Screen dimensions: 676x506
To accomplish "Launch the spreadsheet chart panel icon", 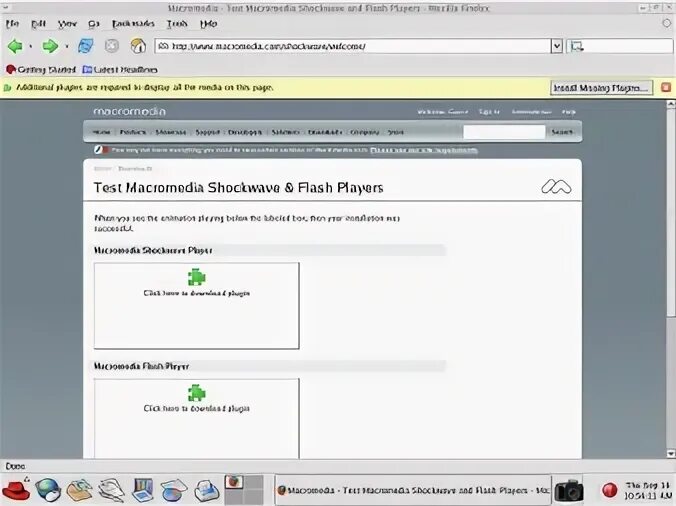I will pyautogui.click(x=174, y=490).
